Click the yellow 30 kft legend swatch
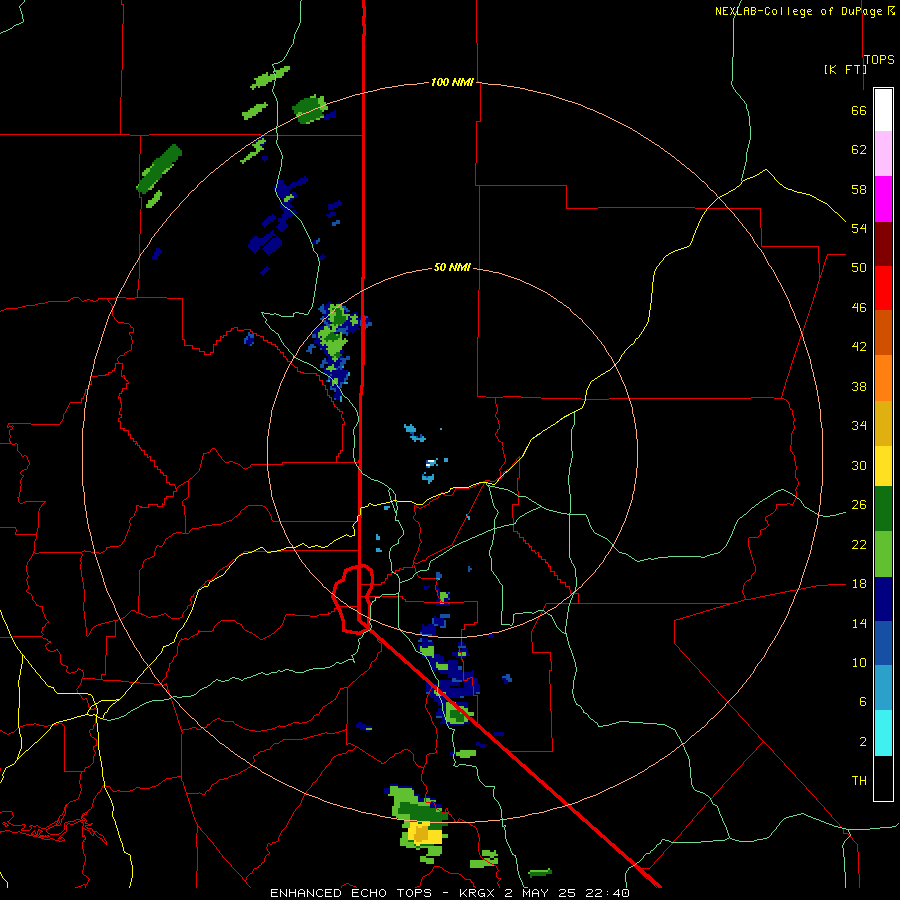This screenshot has height=900, width=900. [x=883, y=466]
